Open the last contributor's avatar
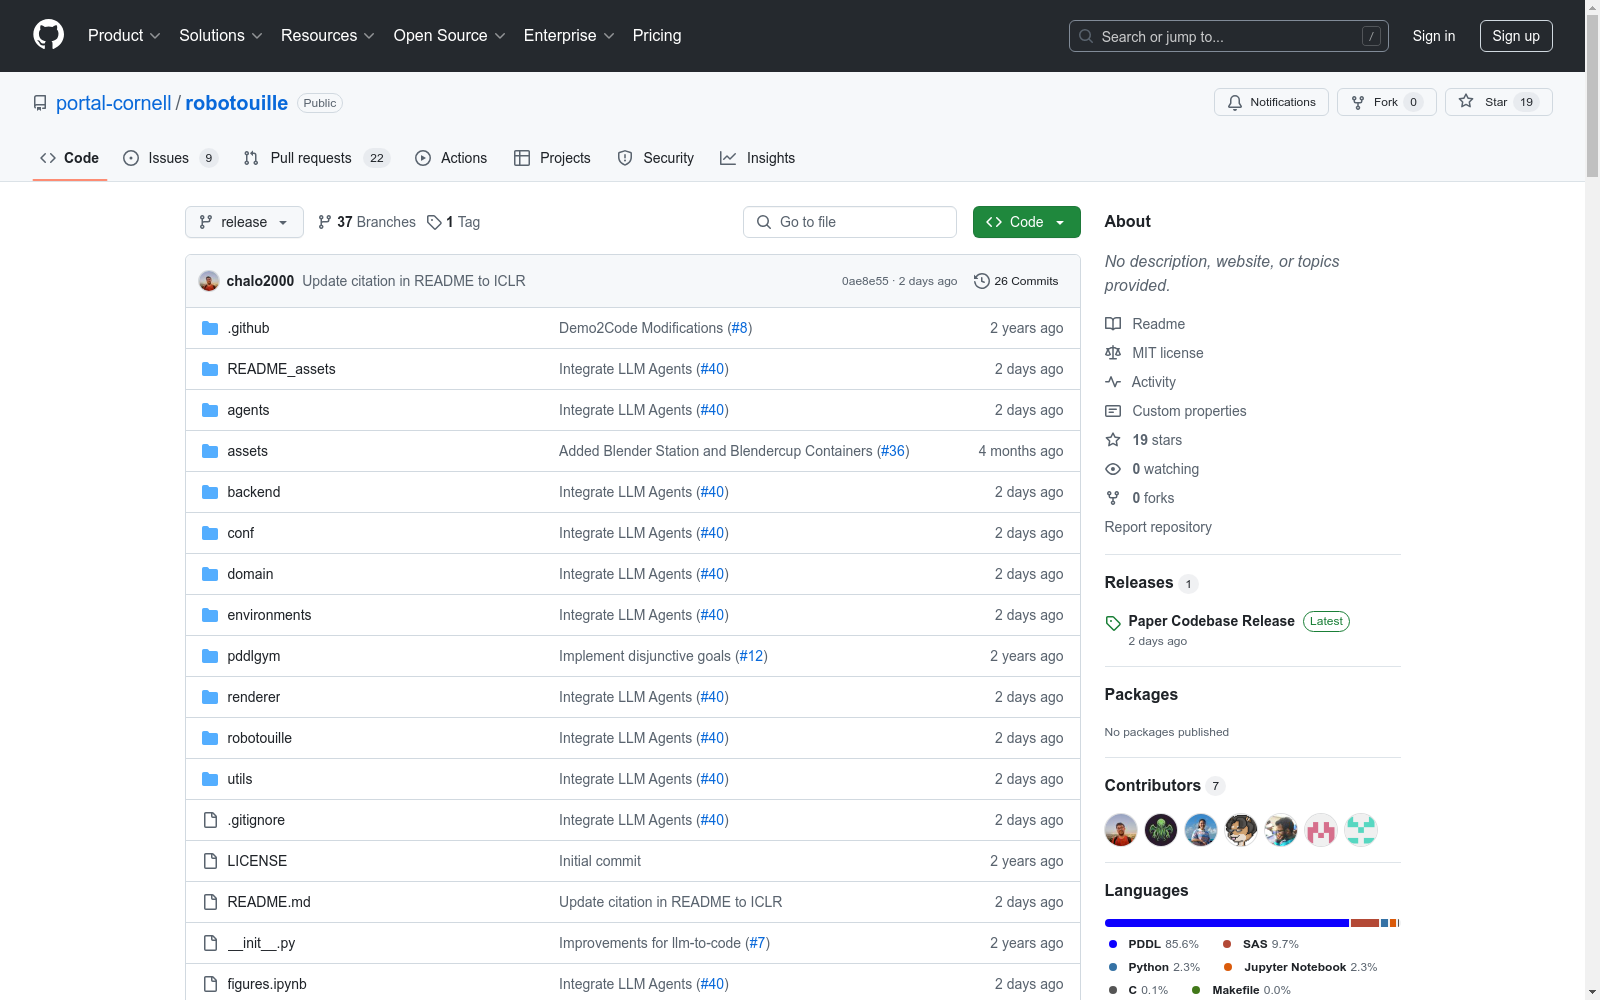Screen dimensions: 1600x1000 click(1361, 830)
